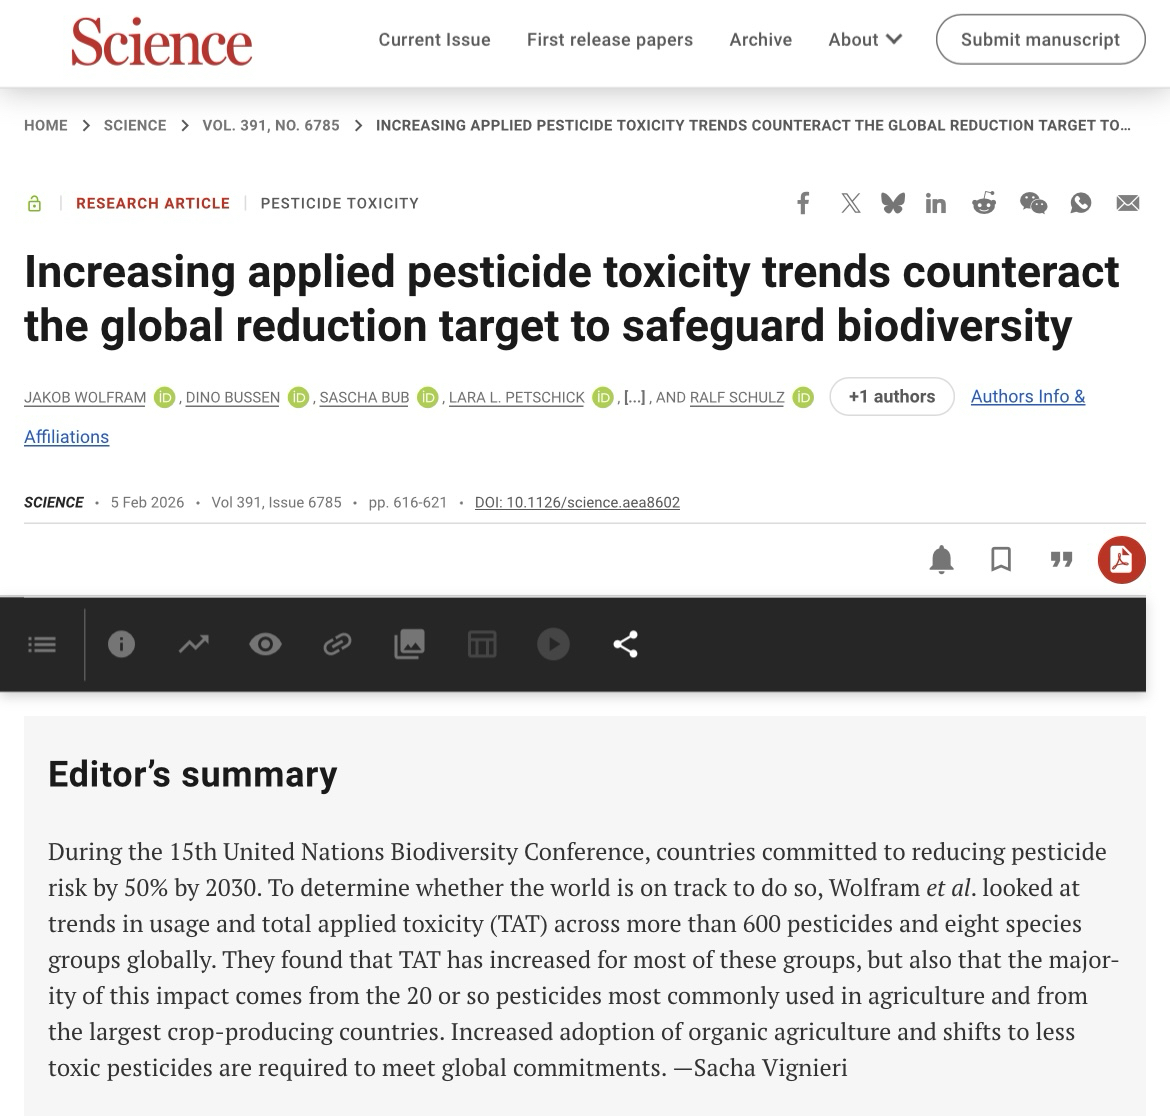Open the DOI link for the article
This screenshot has height=1116, width=1170.
coord(577,502)
